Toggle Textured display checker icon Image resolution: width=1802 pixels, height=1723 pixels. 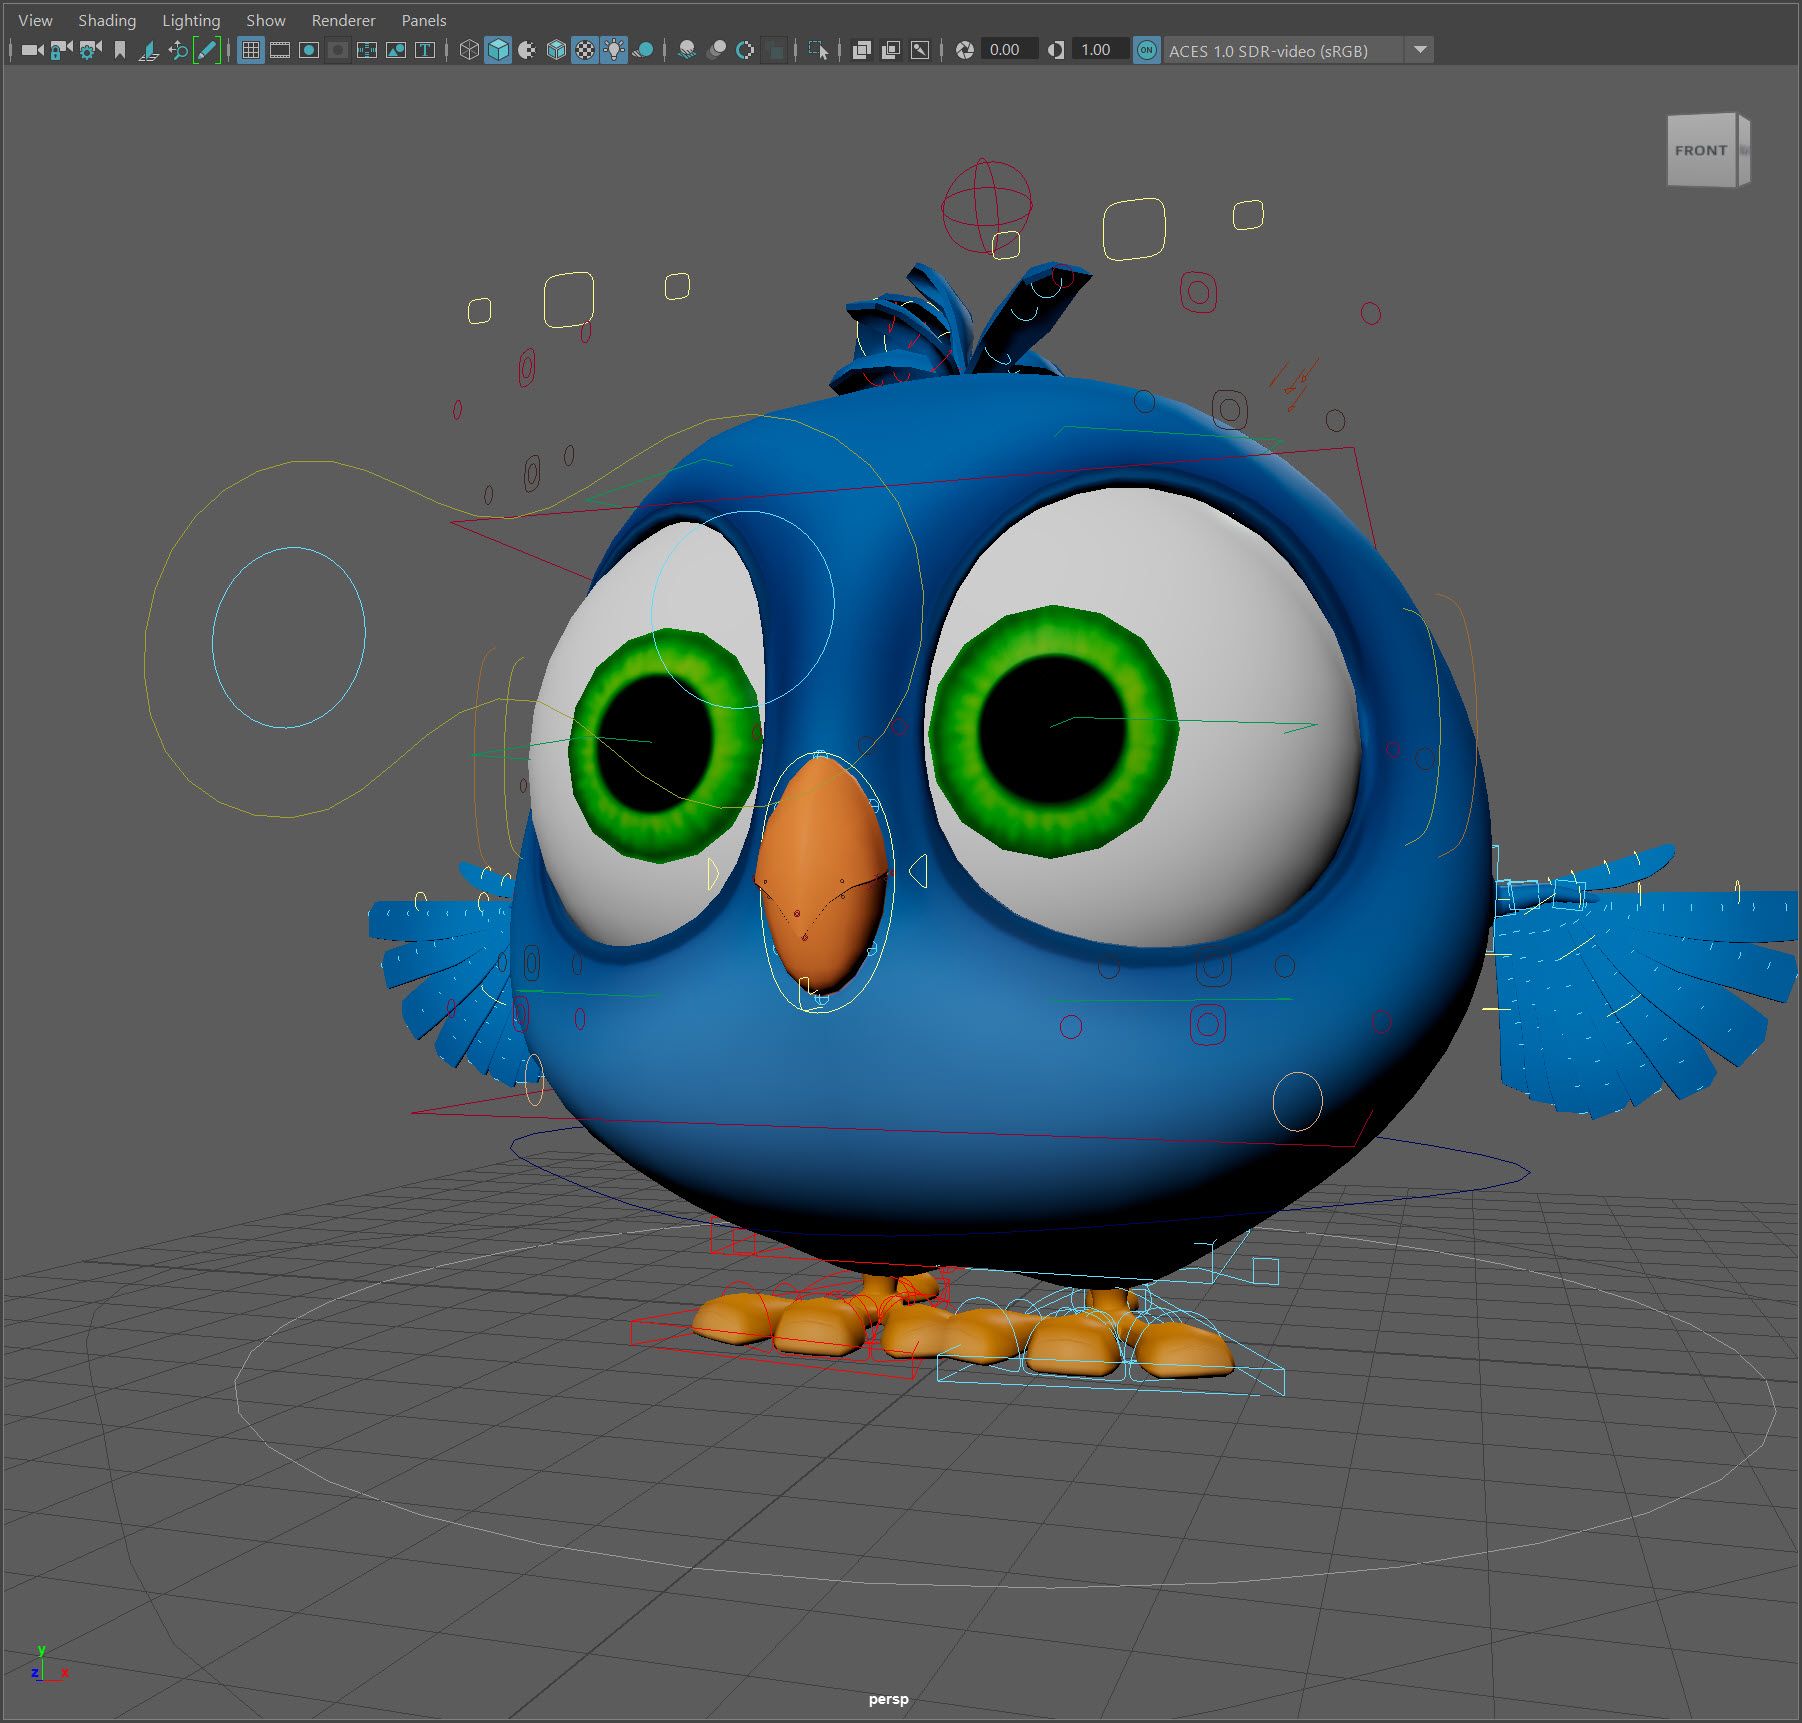pyautogui.click(x=585, y=50)
